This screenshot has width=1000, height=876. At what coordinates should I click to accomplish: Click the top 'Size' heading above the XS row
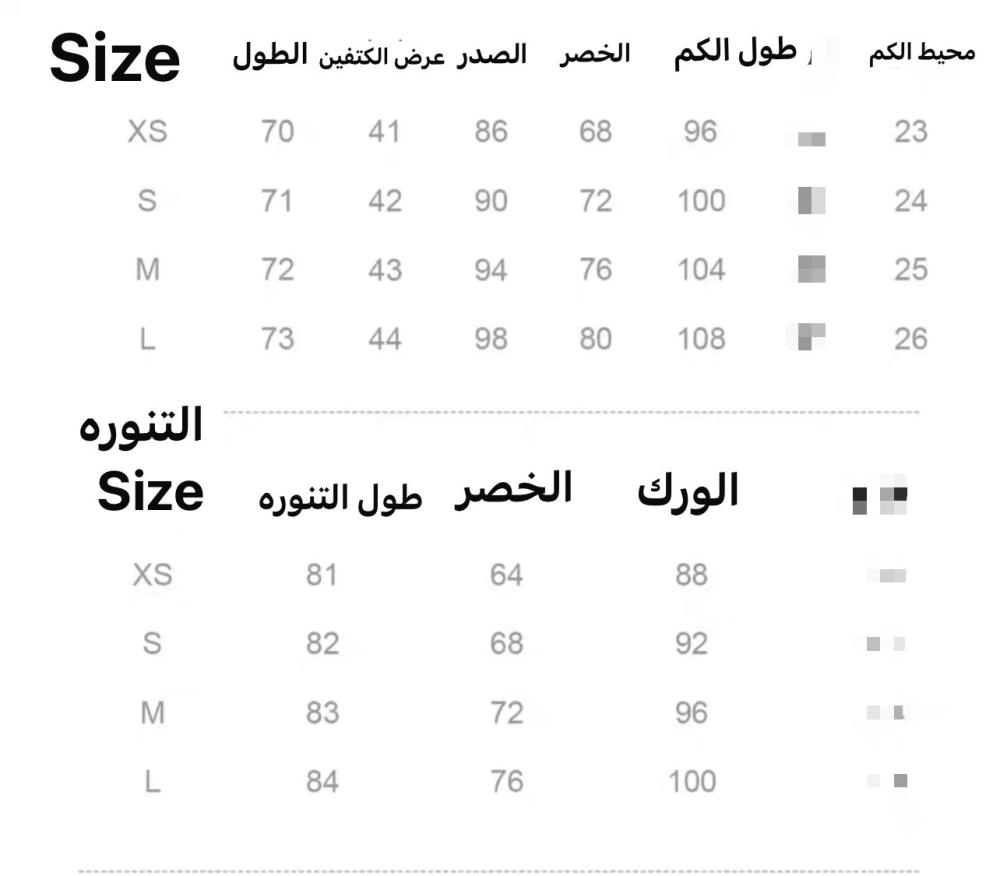coord(116,59)
